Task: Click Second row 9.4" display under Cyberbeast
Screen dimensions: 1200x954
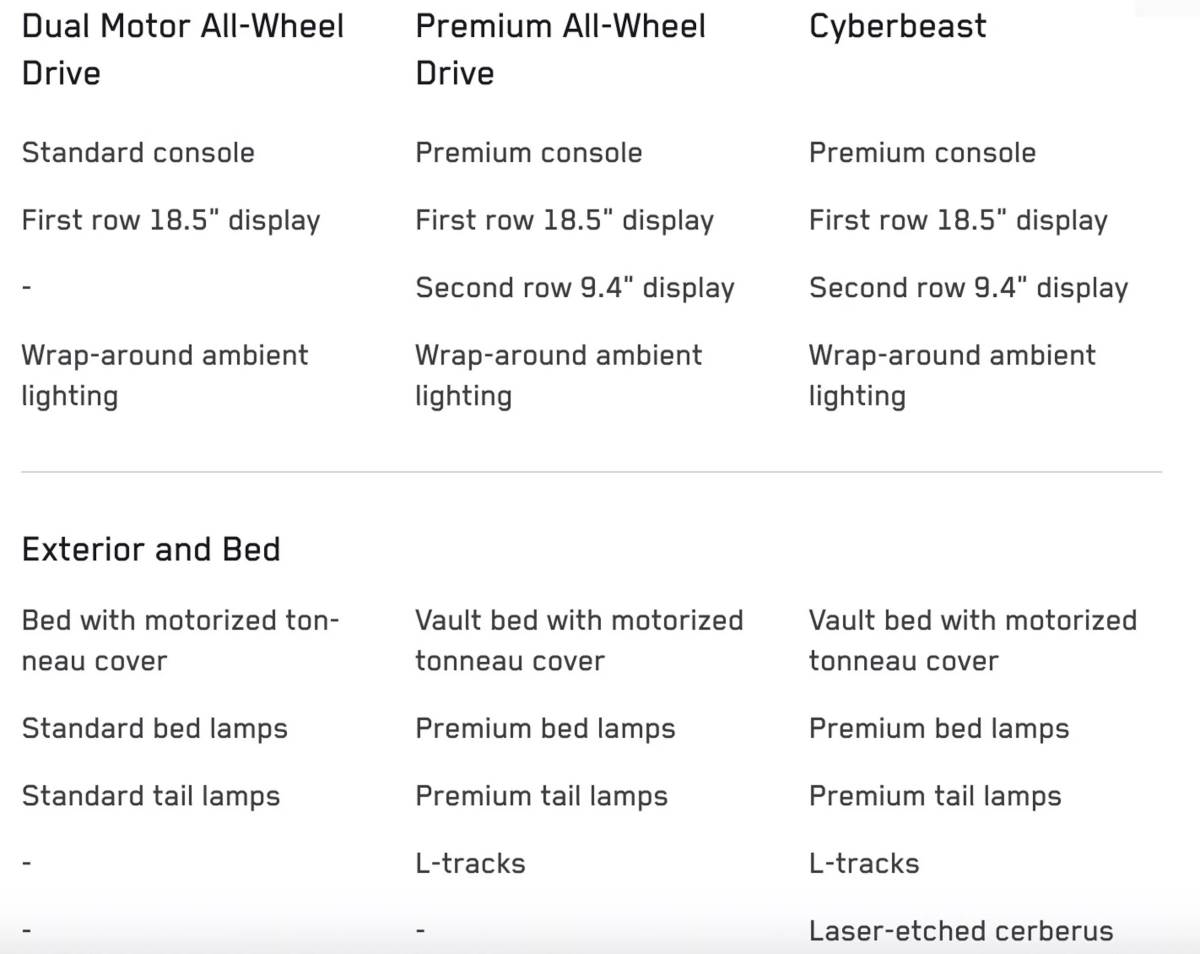Action: point(968,288)
